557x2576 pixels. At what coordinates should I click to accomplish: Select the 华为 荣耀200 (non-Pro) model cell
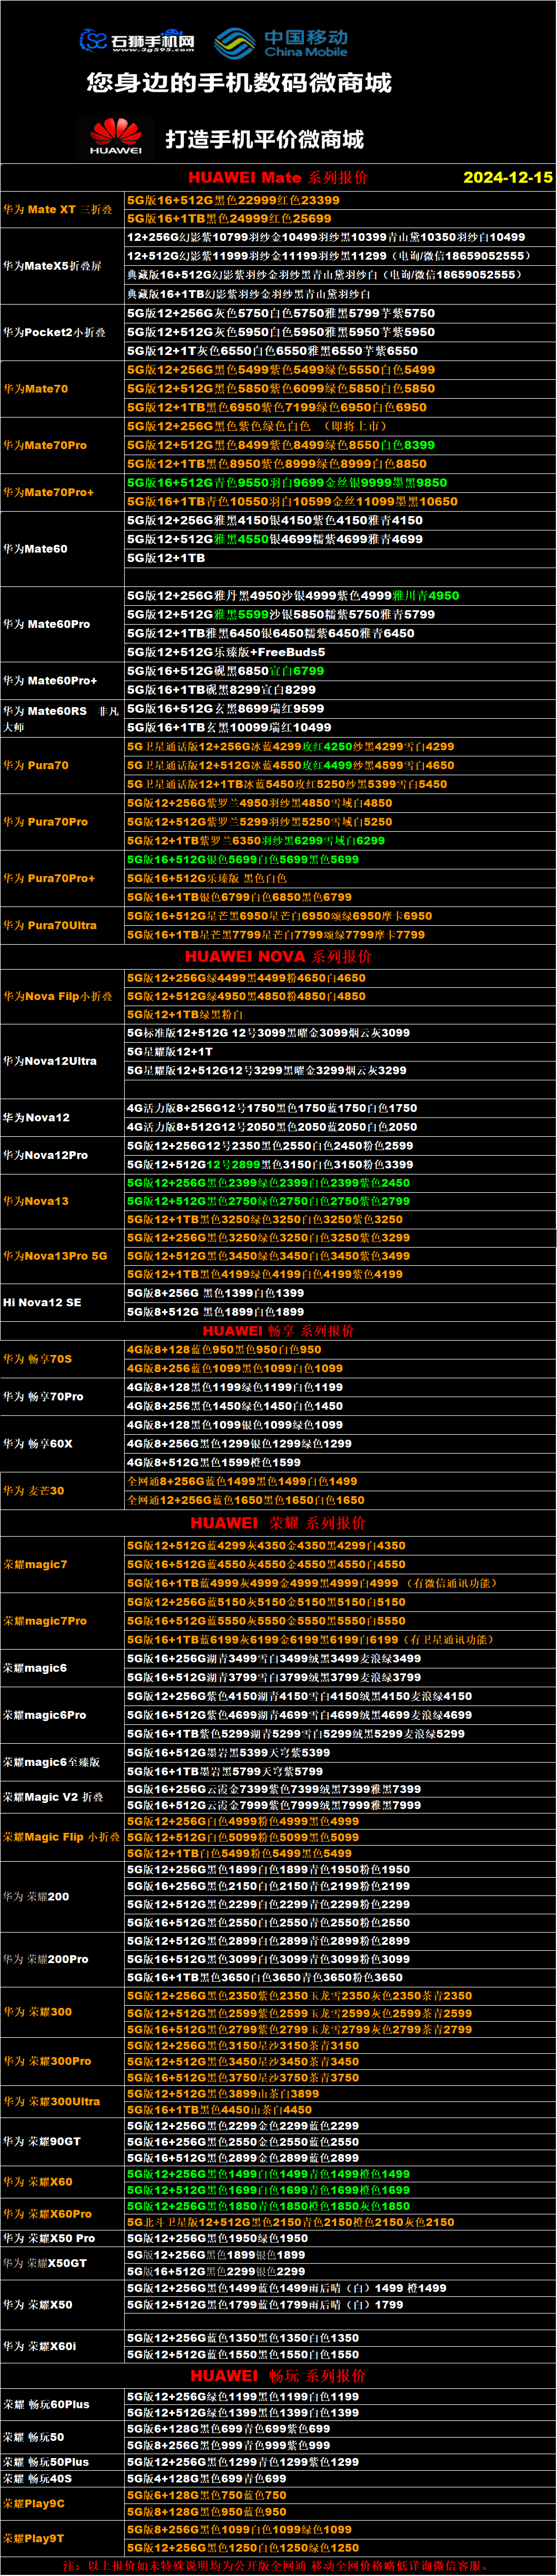63,1896
